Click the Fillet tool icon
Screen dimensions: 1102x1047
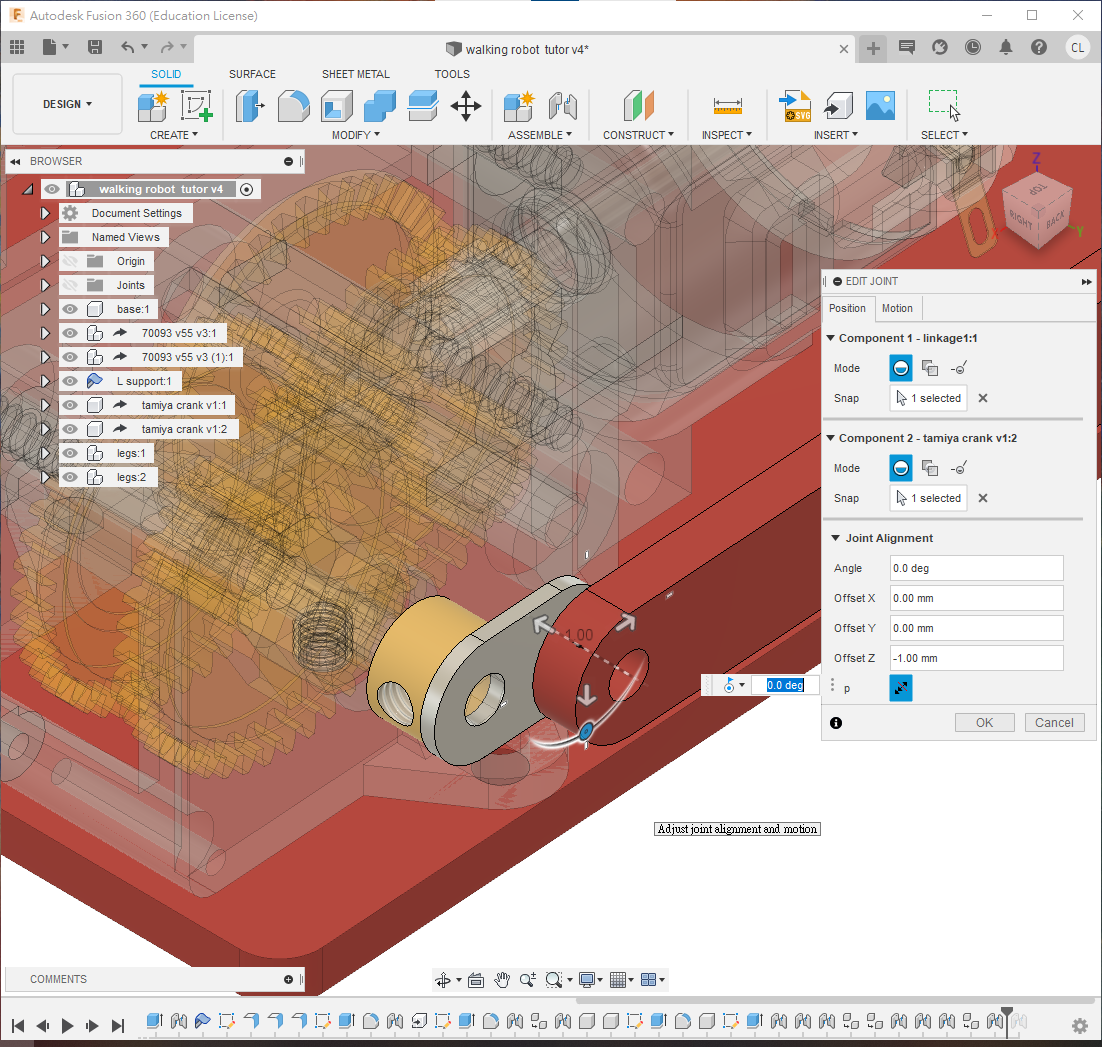[x=293, y=105]
